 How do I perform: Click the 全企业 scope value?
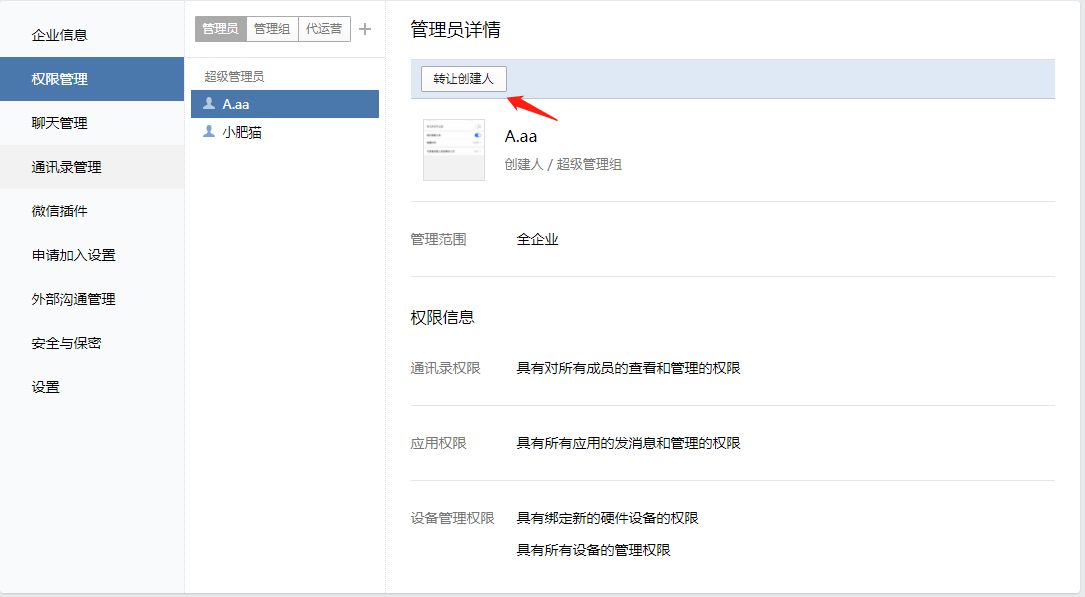point(538,239)
